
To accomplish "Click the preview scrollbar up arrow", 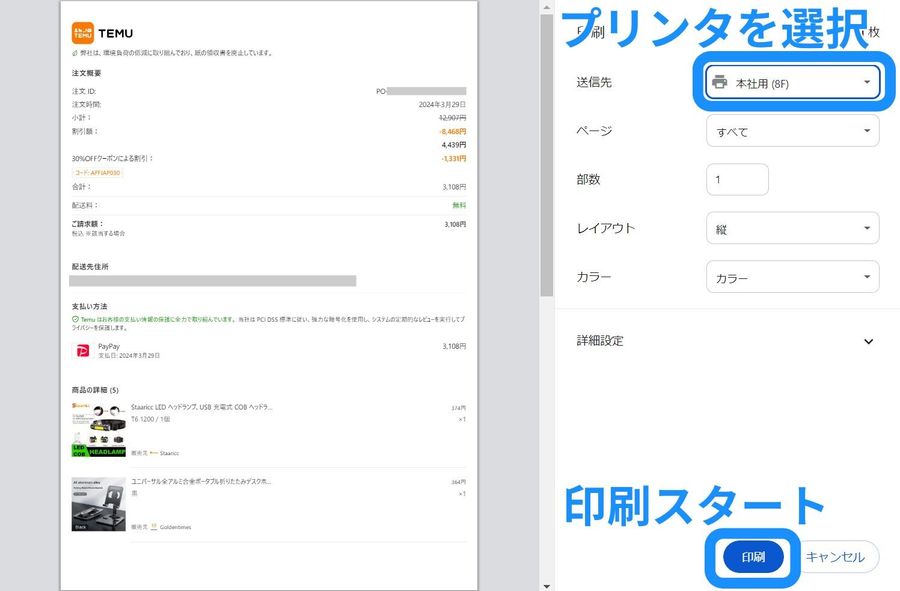I will (x=546, y=7).
